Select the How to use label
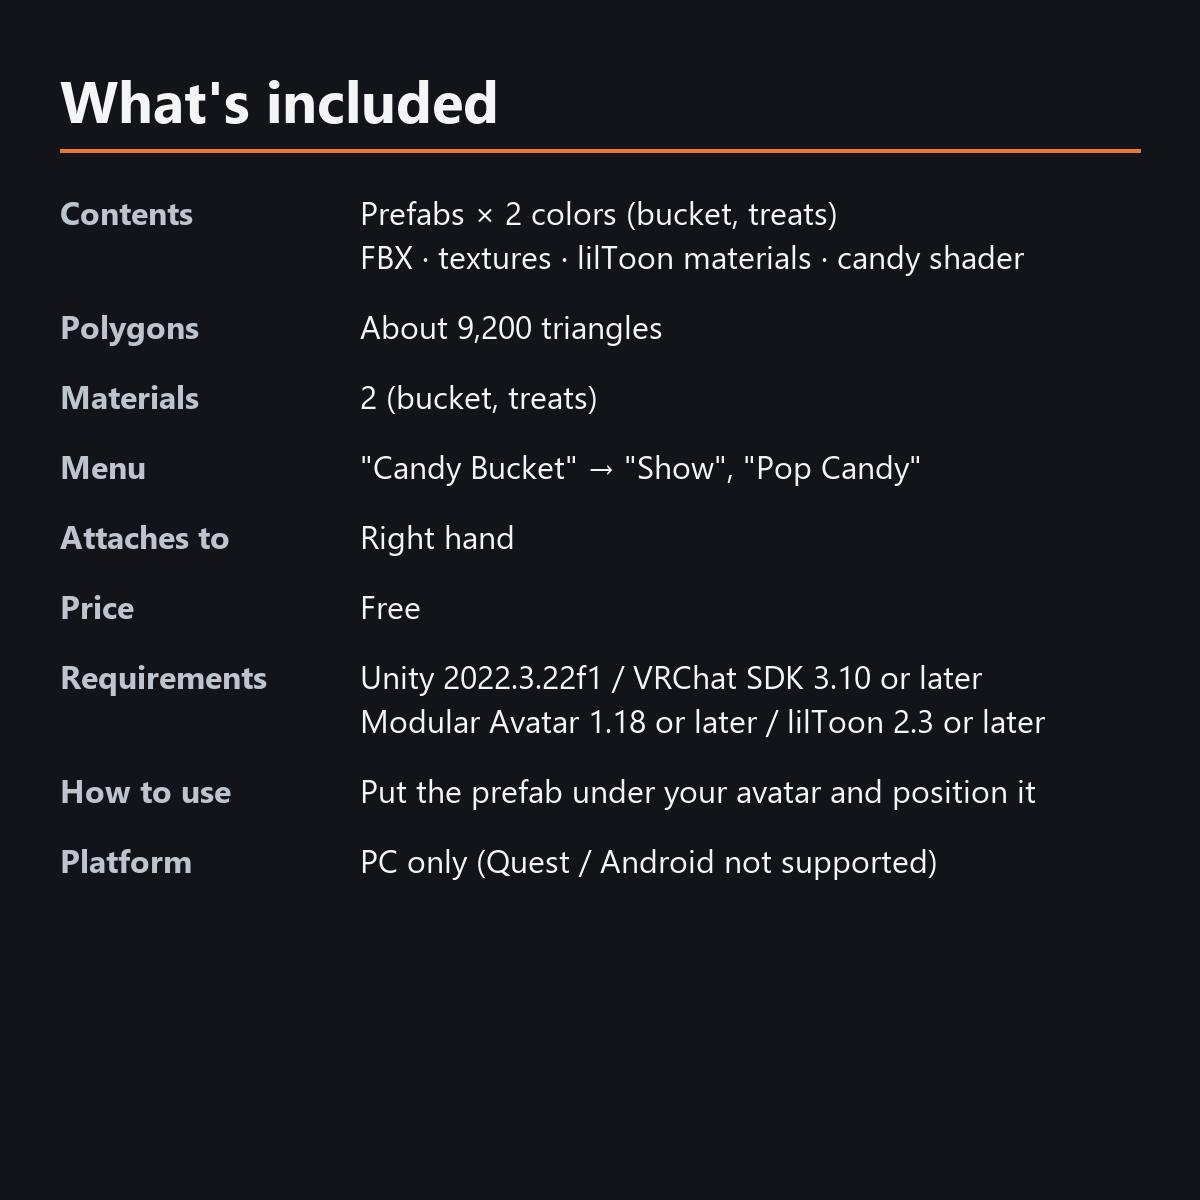 click(146, 792)
